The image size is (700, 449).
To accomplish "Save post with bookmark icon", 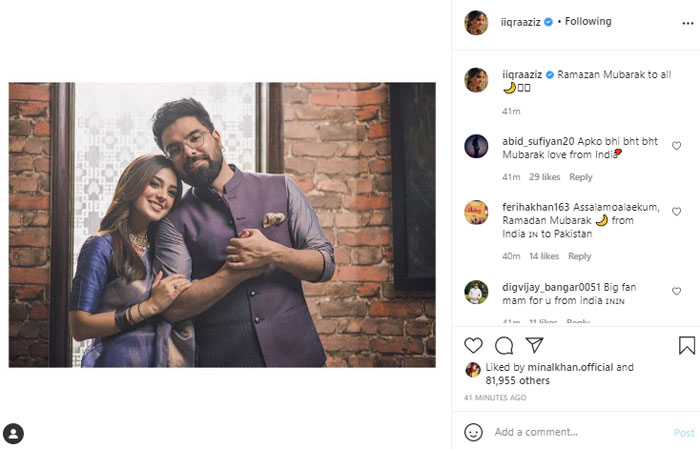I will click(687, 345).
